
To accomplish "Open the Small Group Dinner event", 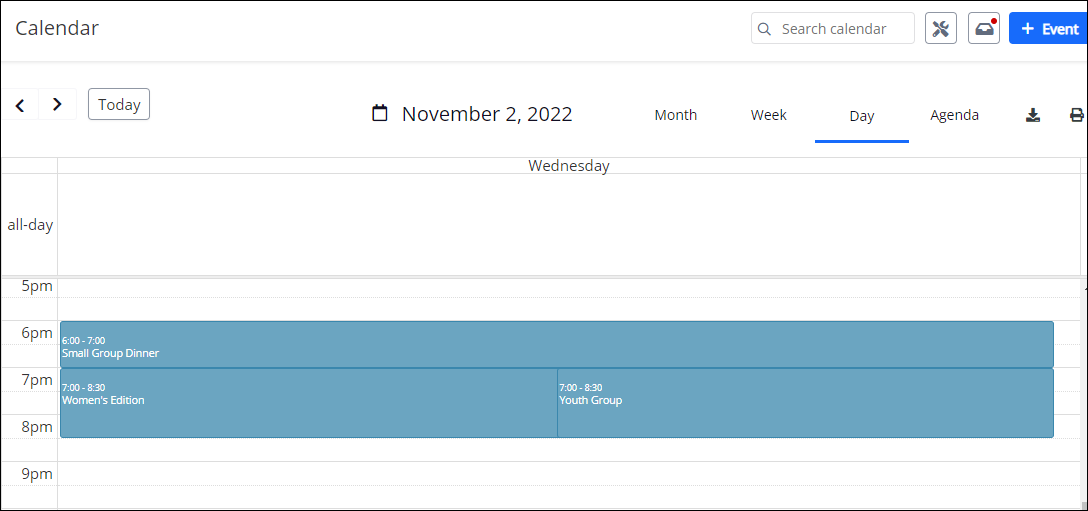I will (556, 345).
